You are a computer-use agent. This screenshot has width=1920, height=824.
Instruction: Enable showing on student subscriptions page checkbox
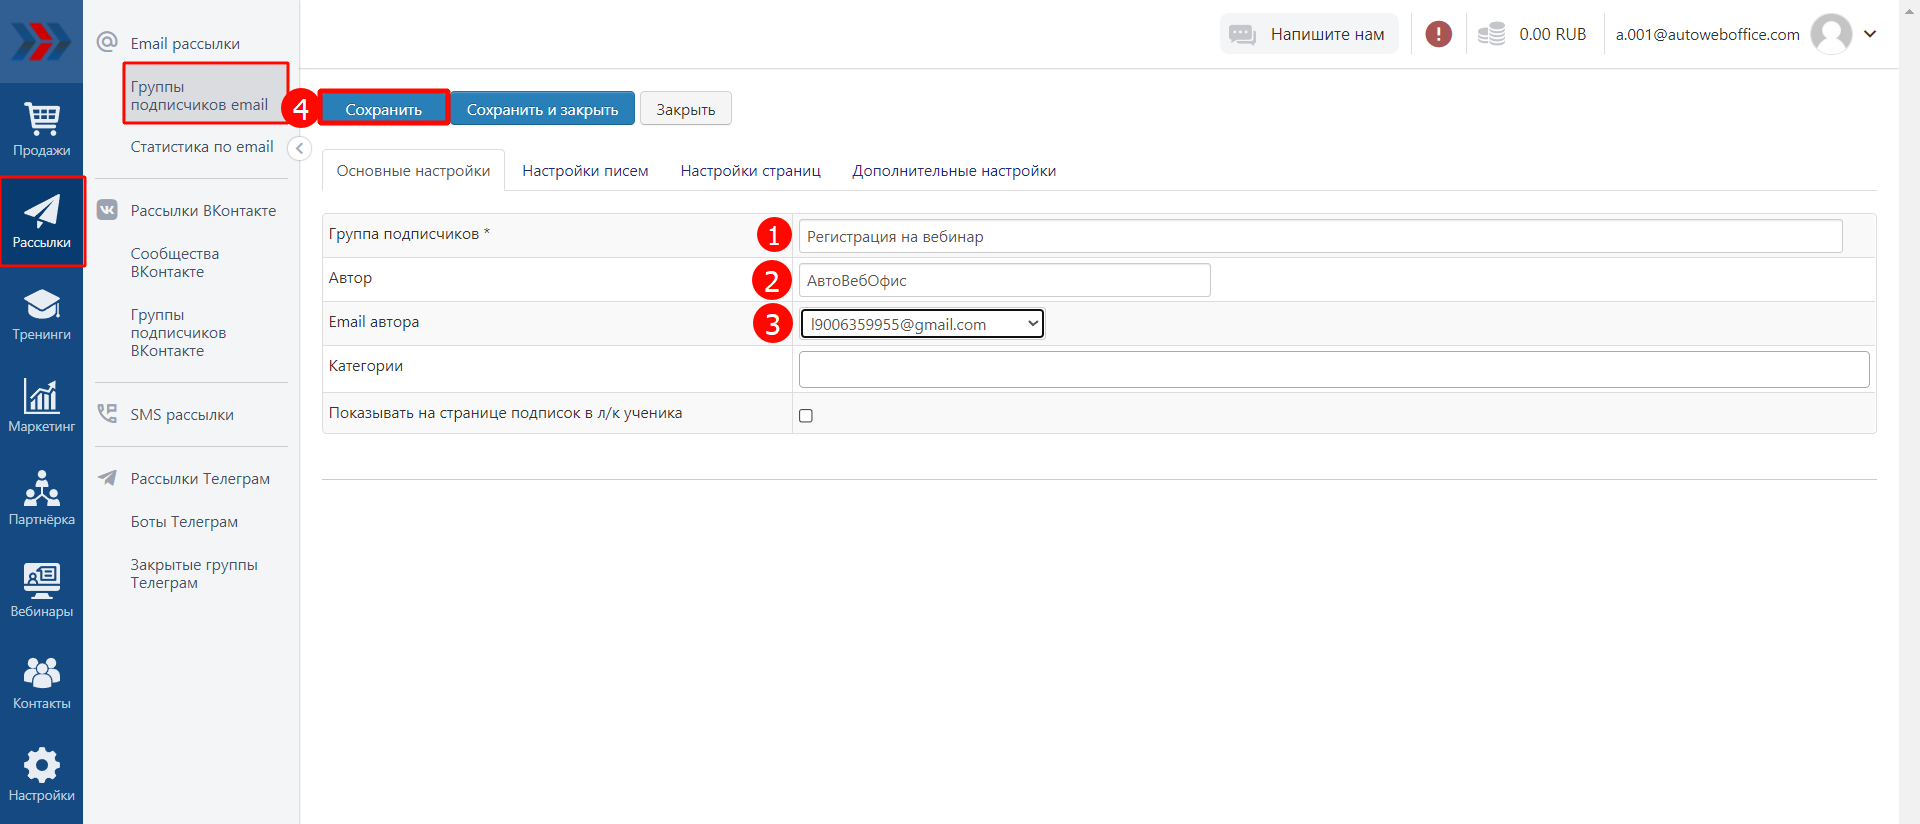click(806, 416)
